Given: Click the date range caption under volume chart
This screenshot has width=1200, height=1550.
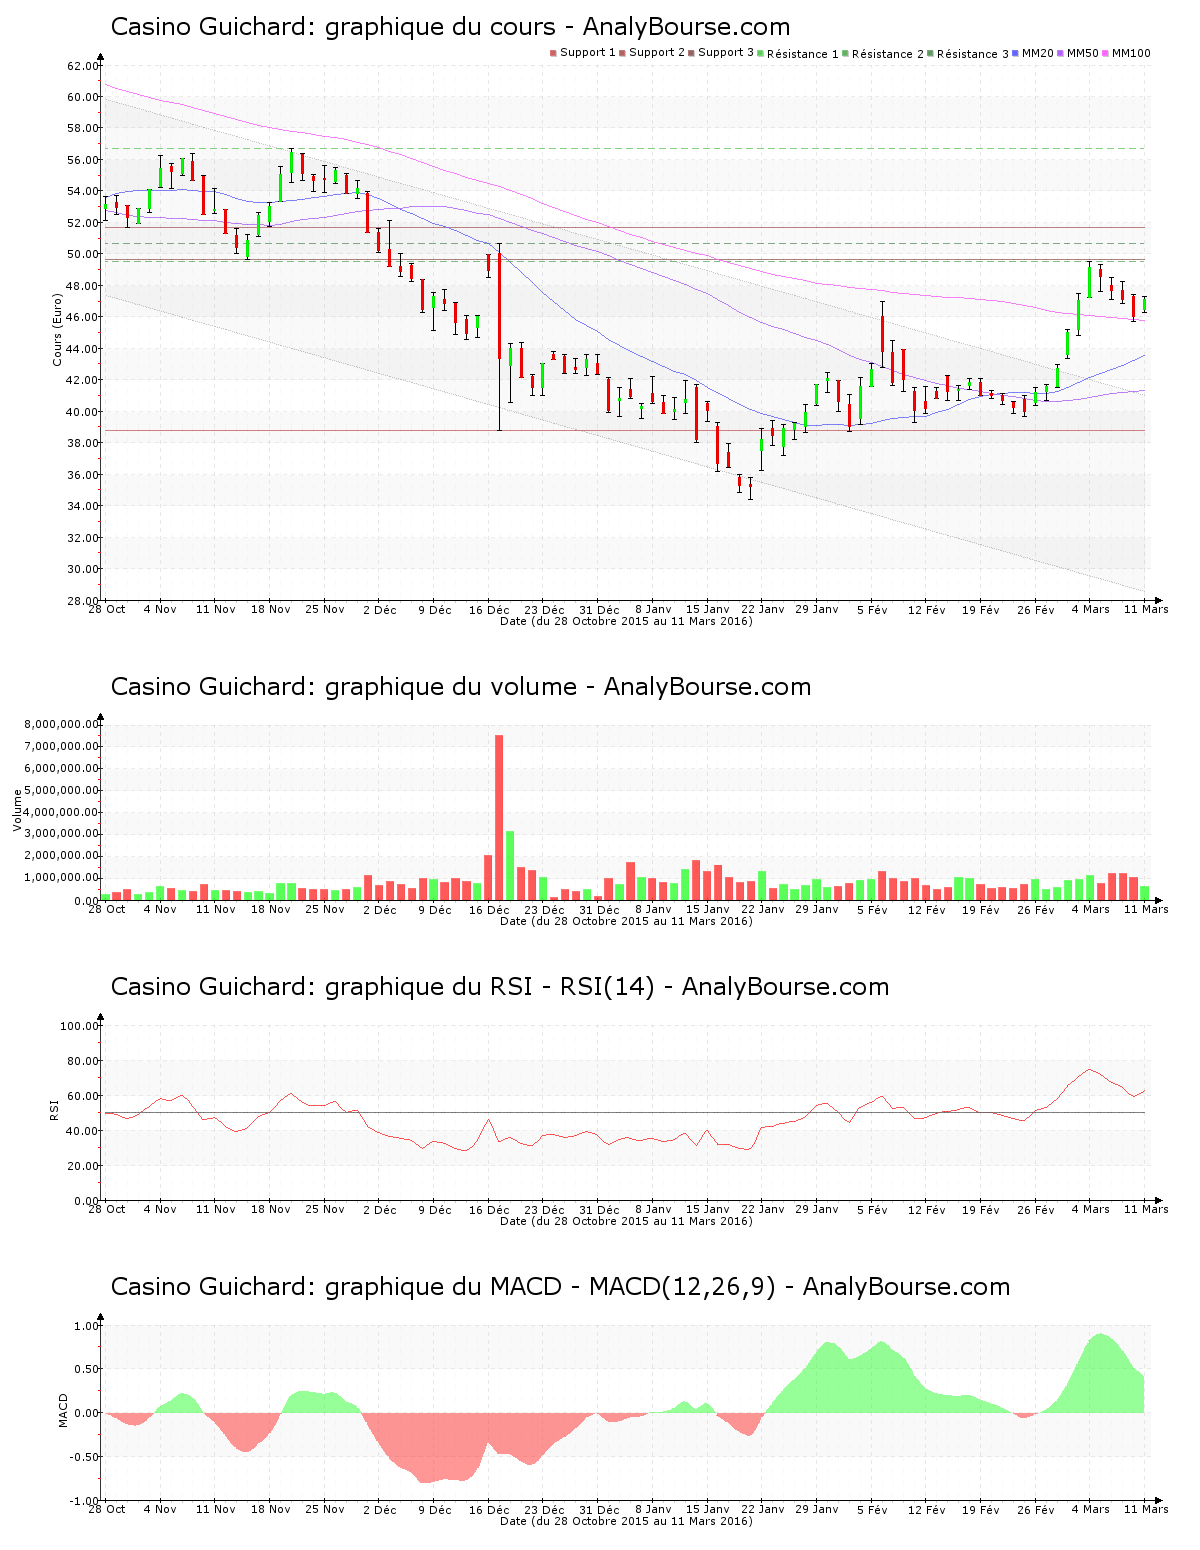Looking at the screenshot, I should [626, 921].
